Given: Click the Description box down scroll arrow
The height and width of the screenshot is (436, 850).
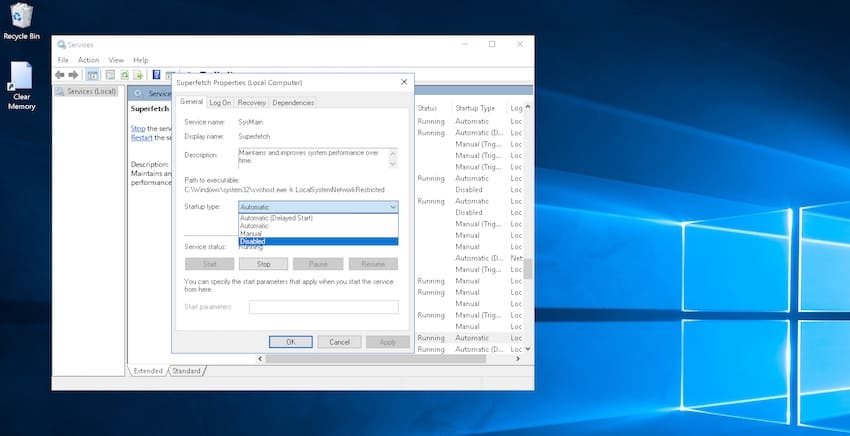Looking at the screenshot, I should click(393, 163).
